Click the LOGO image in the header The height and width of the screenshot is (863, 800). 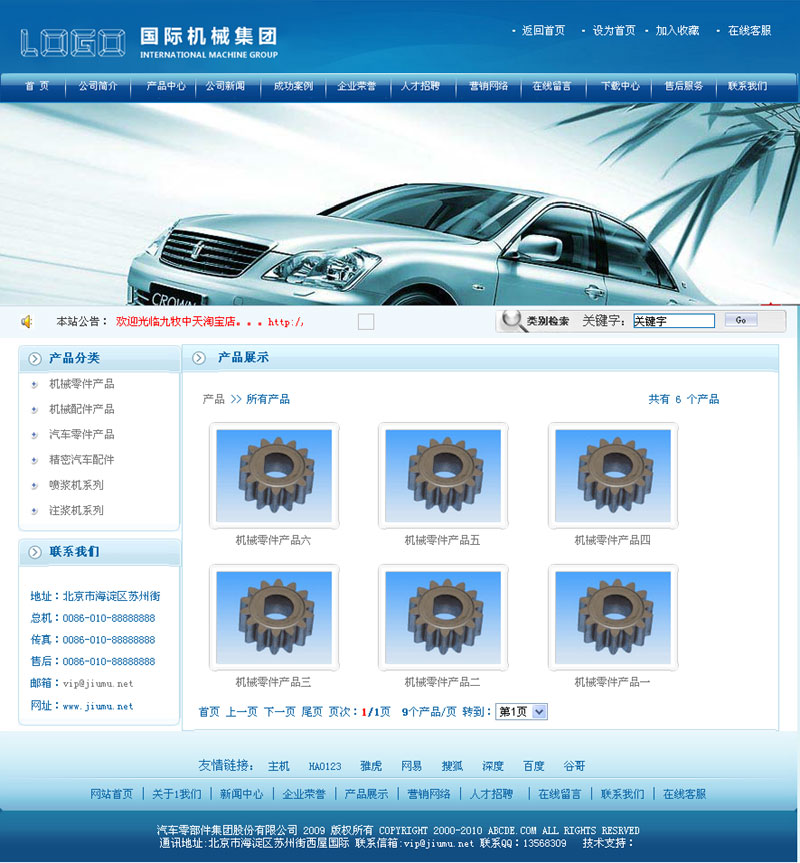73,43
